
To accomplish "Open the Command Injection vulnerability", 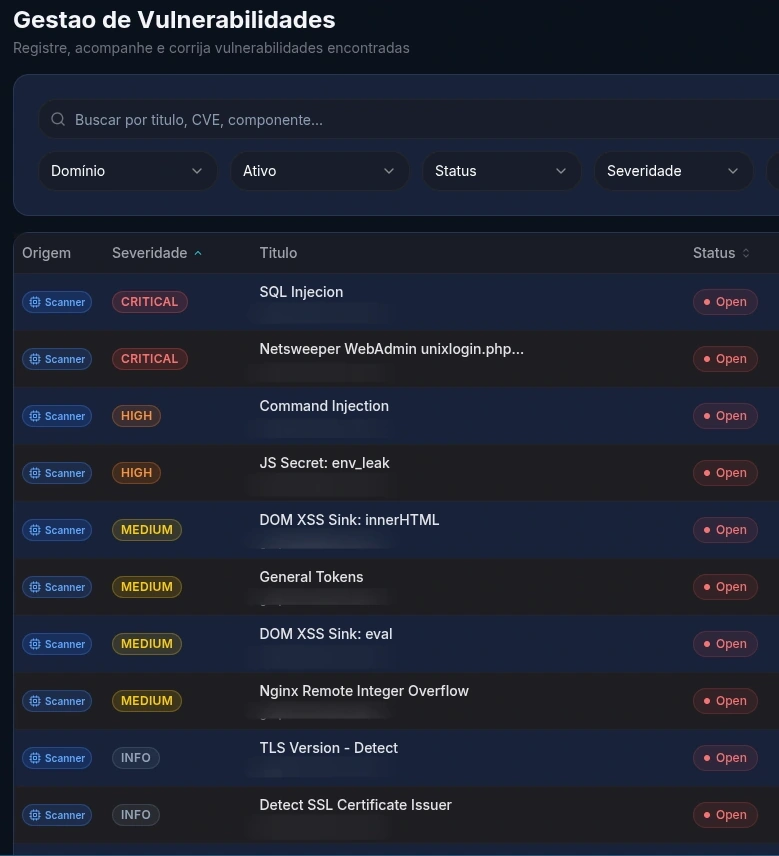I will 324,406.
